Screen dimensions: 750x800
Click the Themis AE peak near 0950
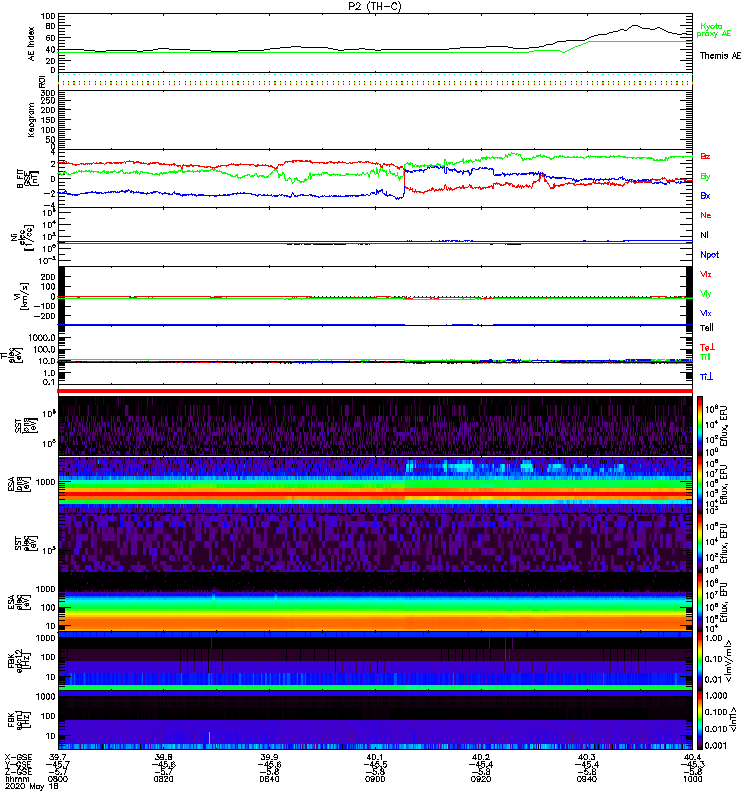point(635,26)
